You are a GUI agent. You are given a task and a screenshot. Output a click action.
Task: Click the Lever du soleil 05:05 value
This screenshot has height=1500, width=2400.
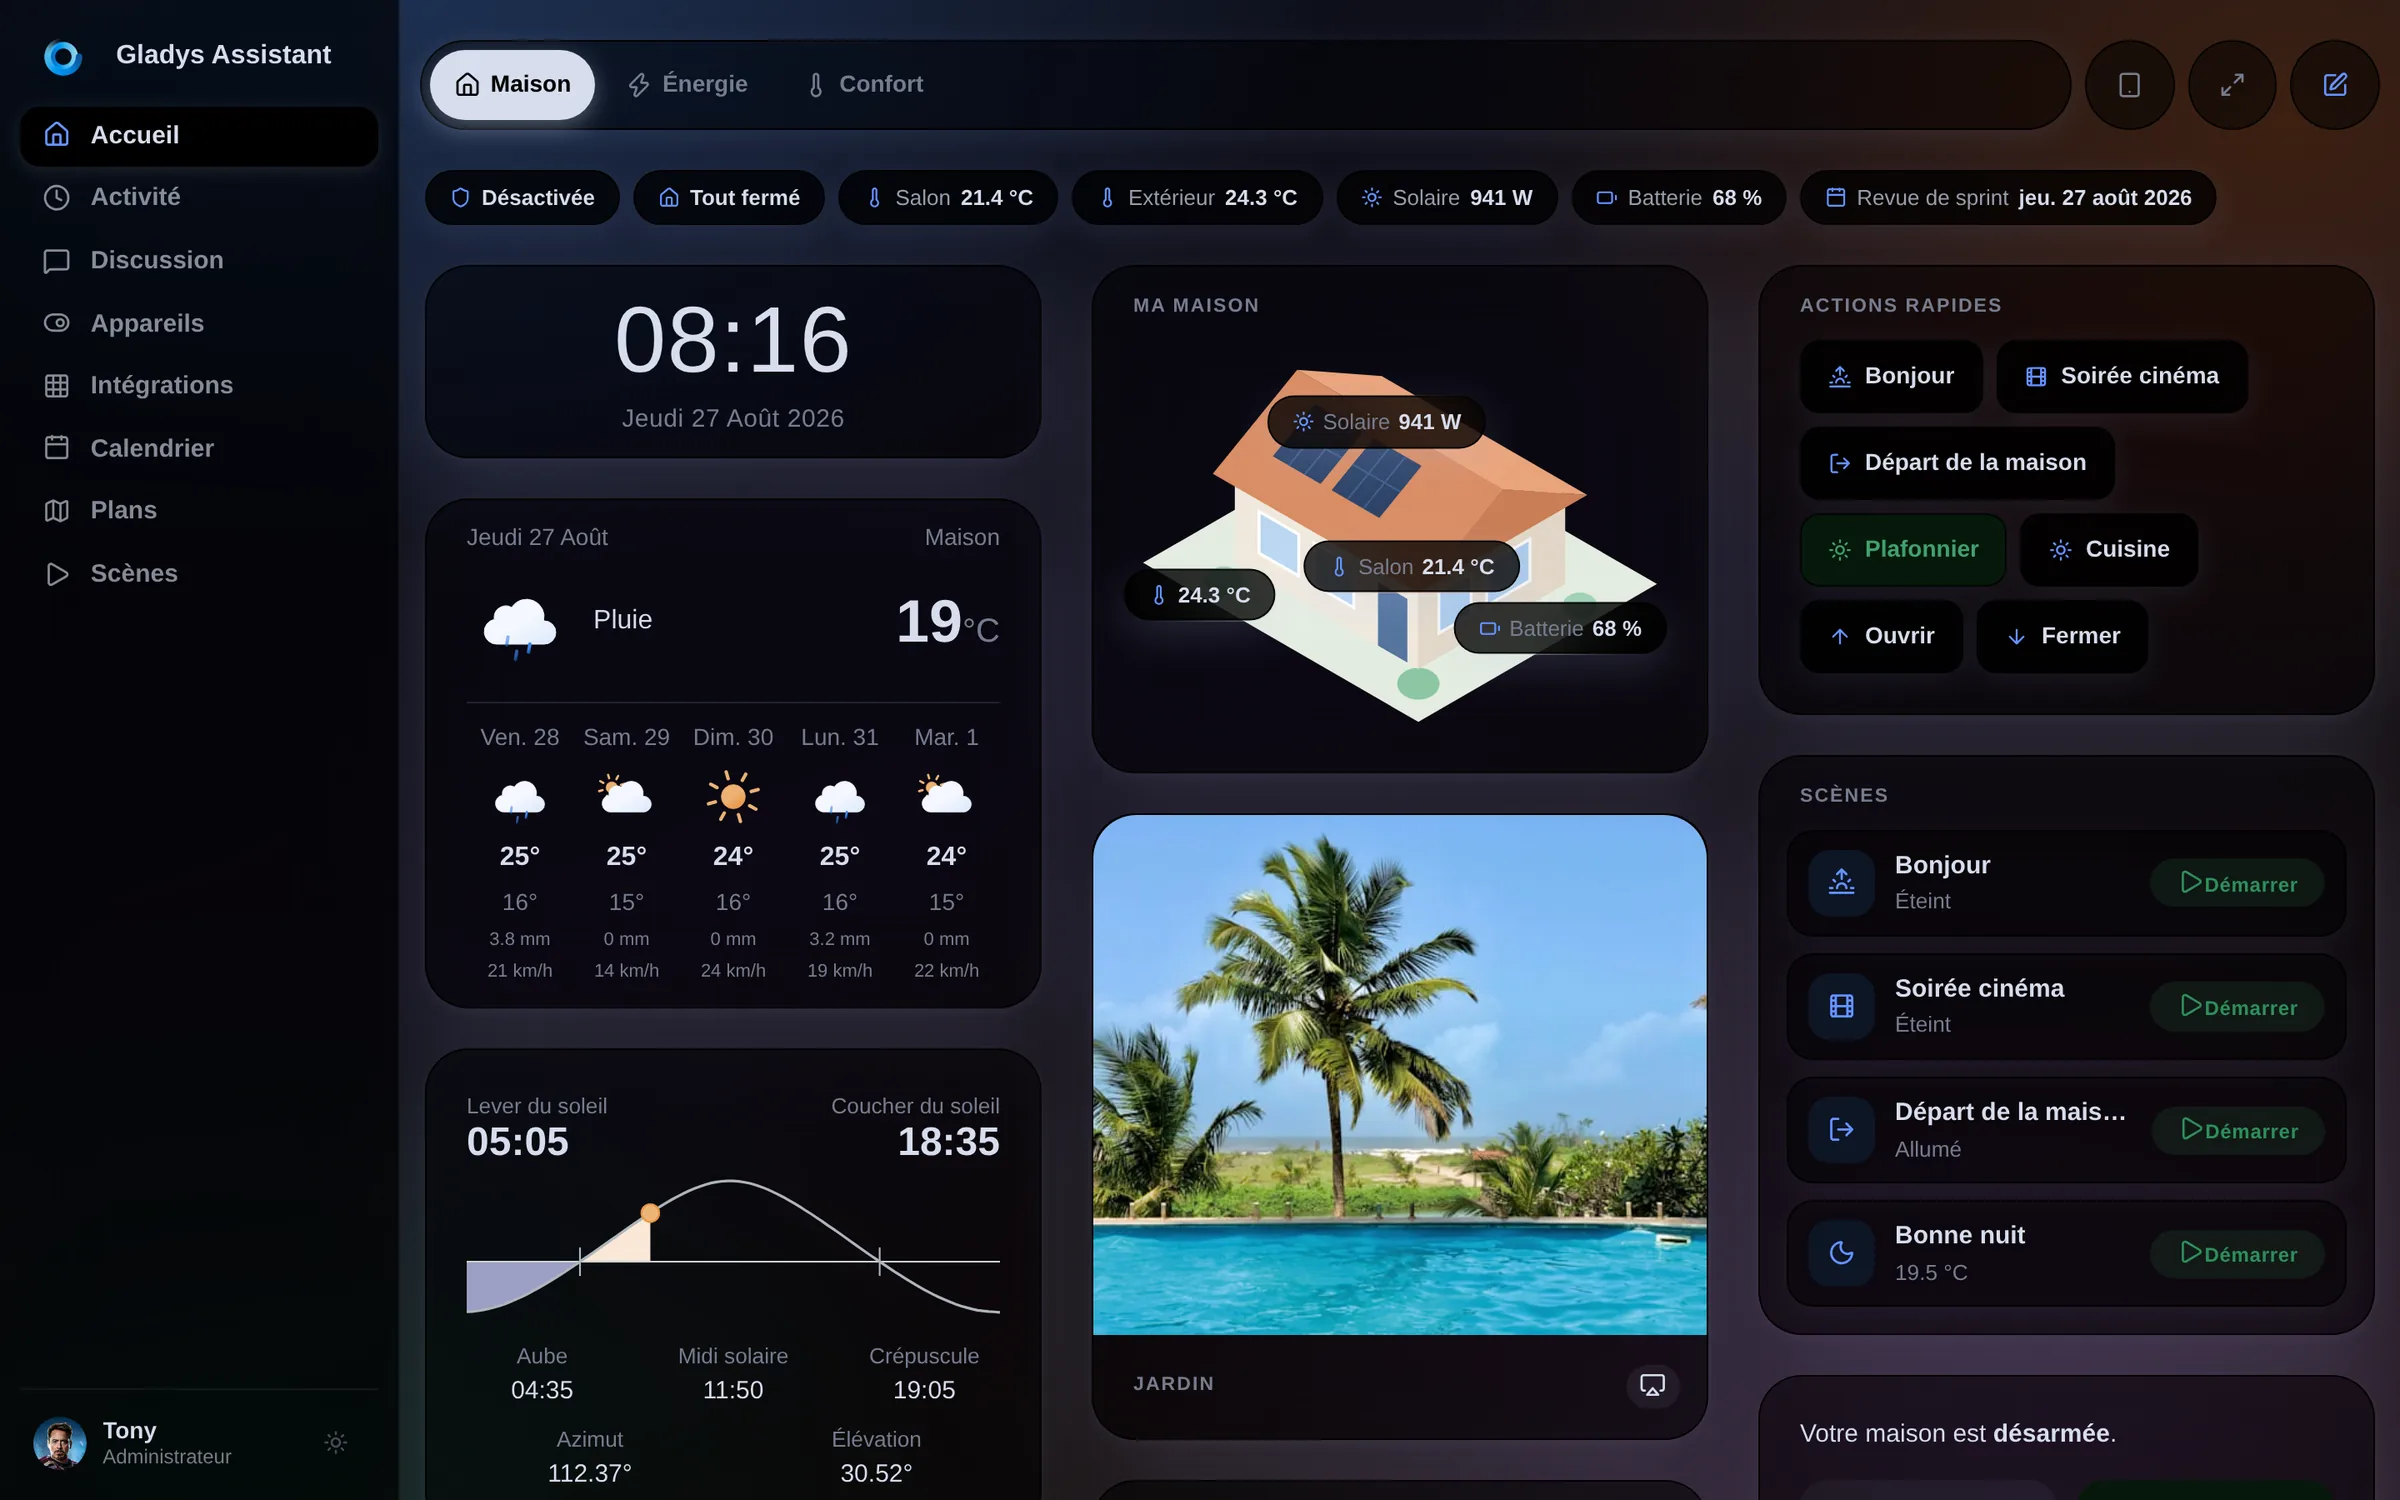pos(518,1142)
